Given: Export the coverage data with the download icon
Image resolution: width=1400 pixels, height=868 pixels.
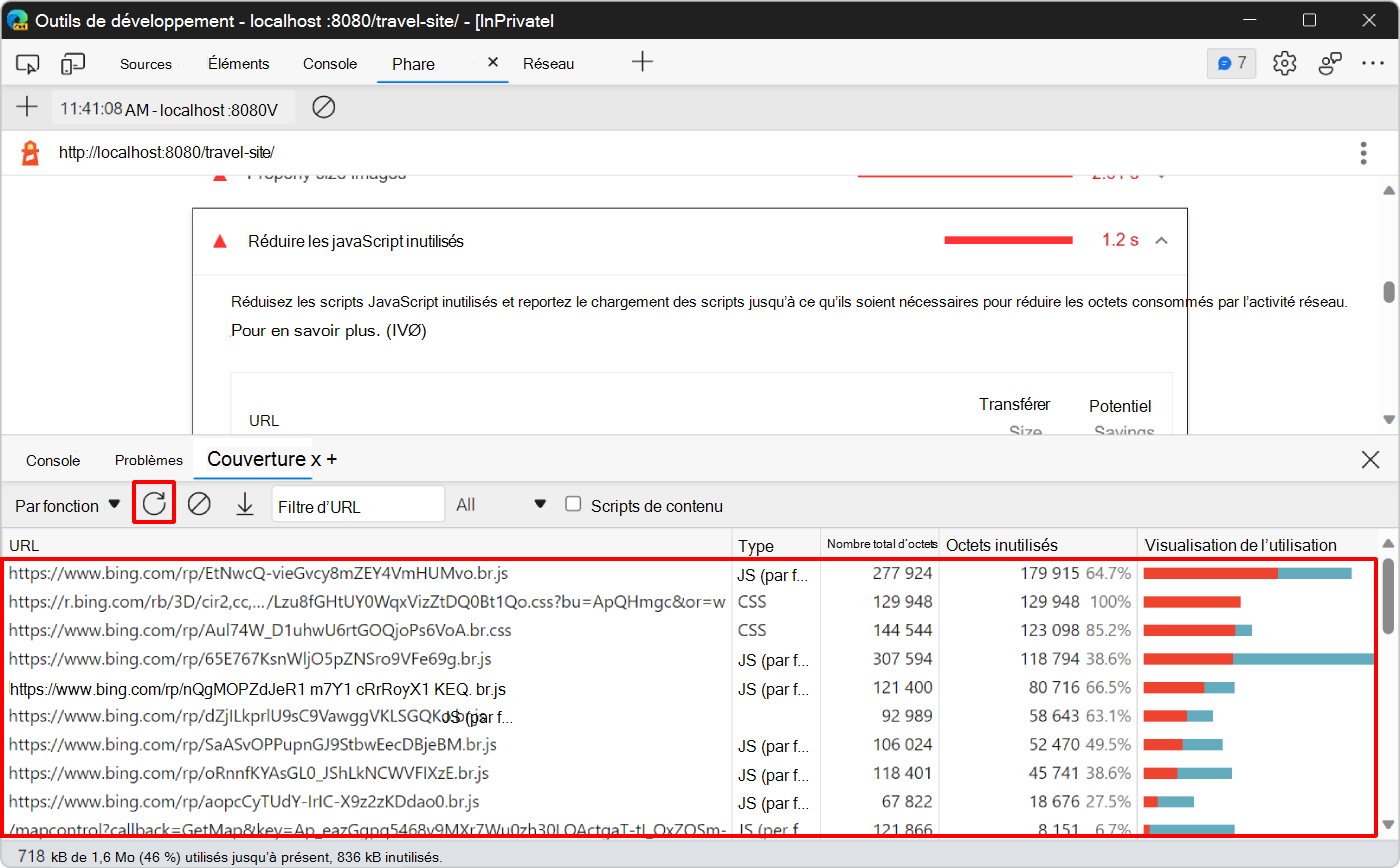Looking at the screenshot, I should pos(245,503).
